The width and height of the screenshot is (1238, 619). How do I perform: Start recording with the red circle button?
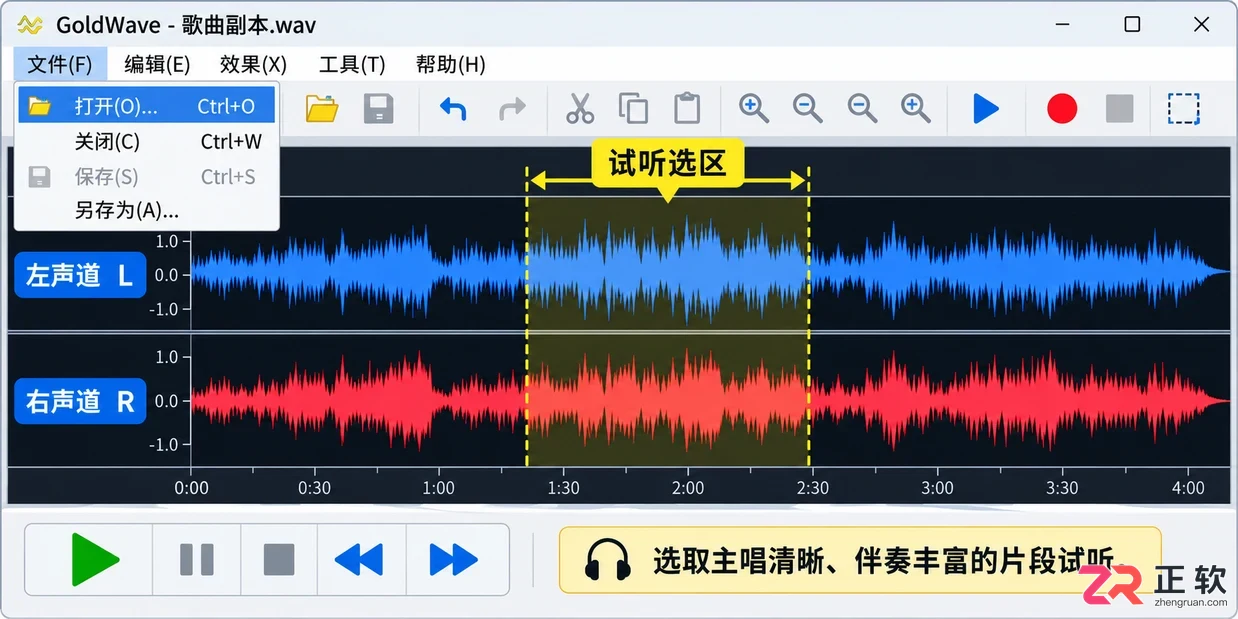pos(1062,108)
